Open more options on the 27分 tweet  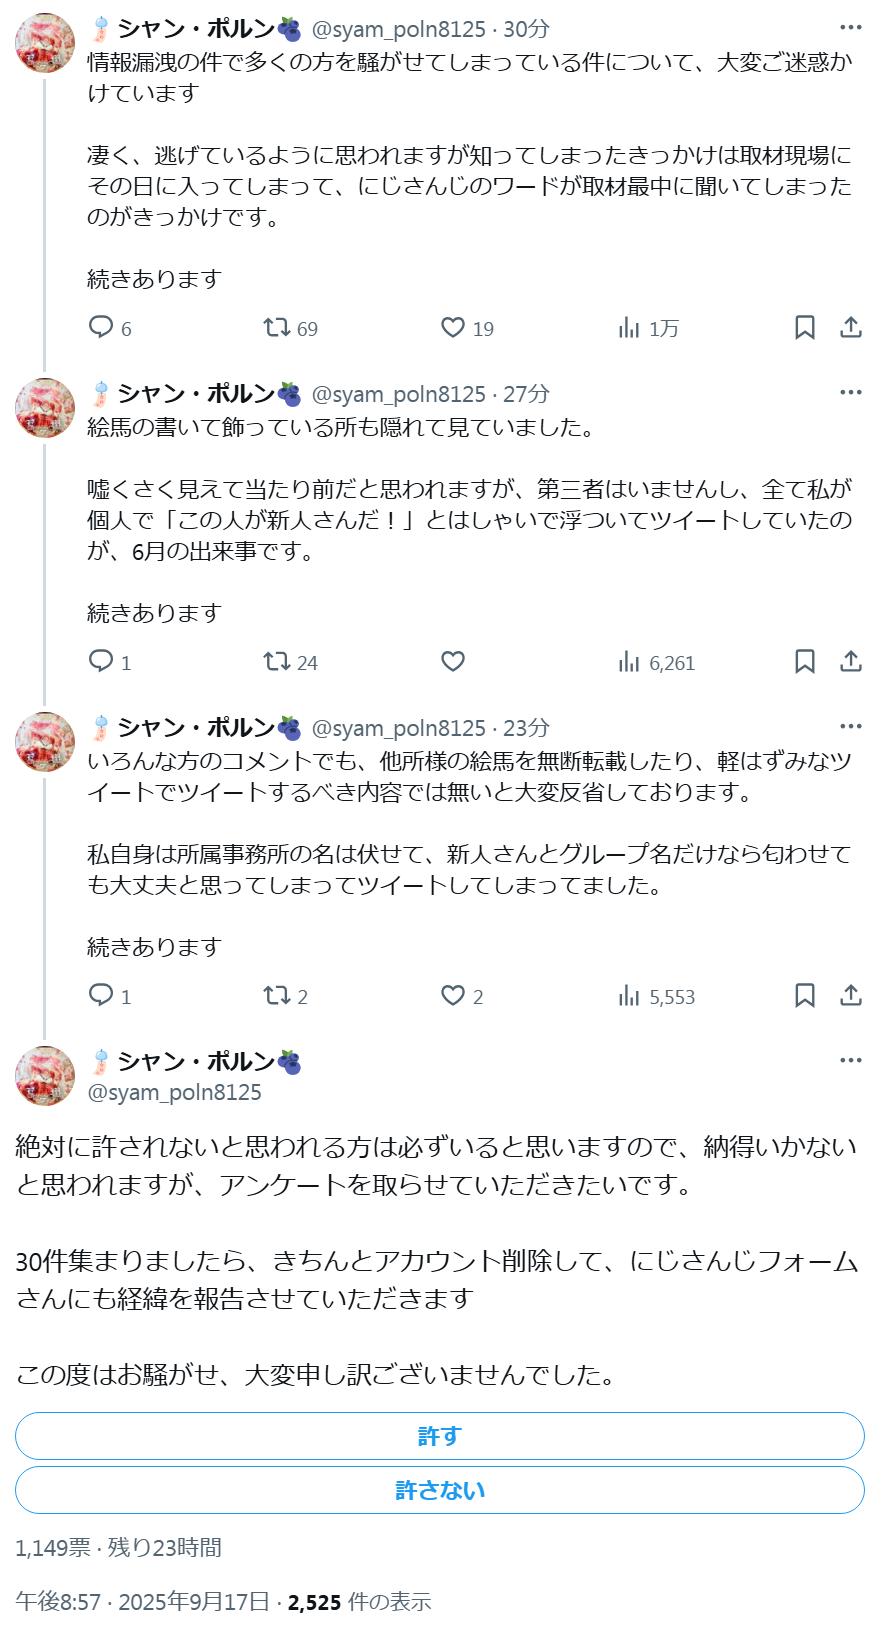point(851,392)
